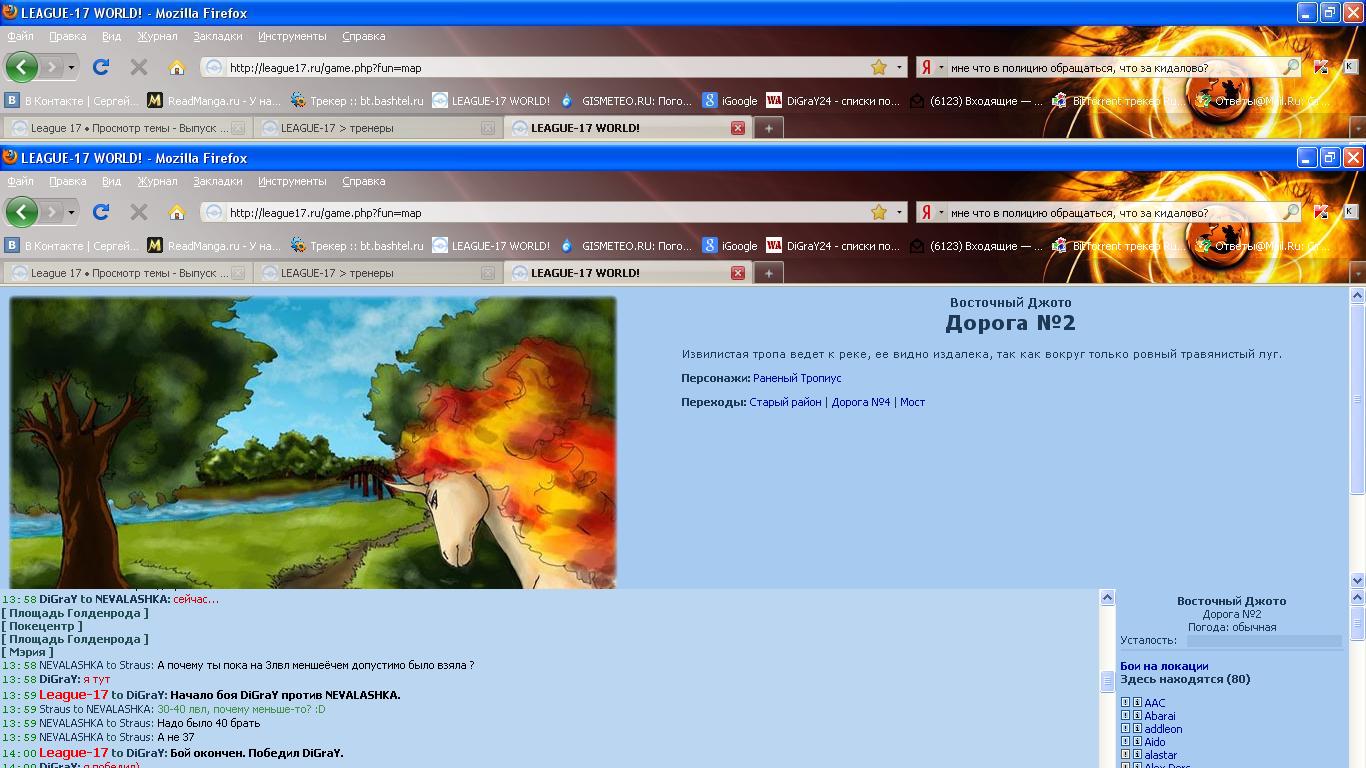This screenshot has width=1366, height=768.
Task: Go to the Старый район location
Action: tap(785, 402)
